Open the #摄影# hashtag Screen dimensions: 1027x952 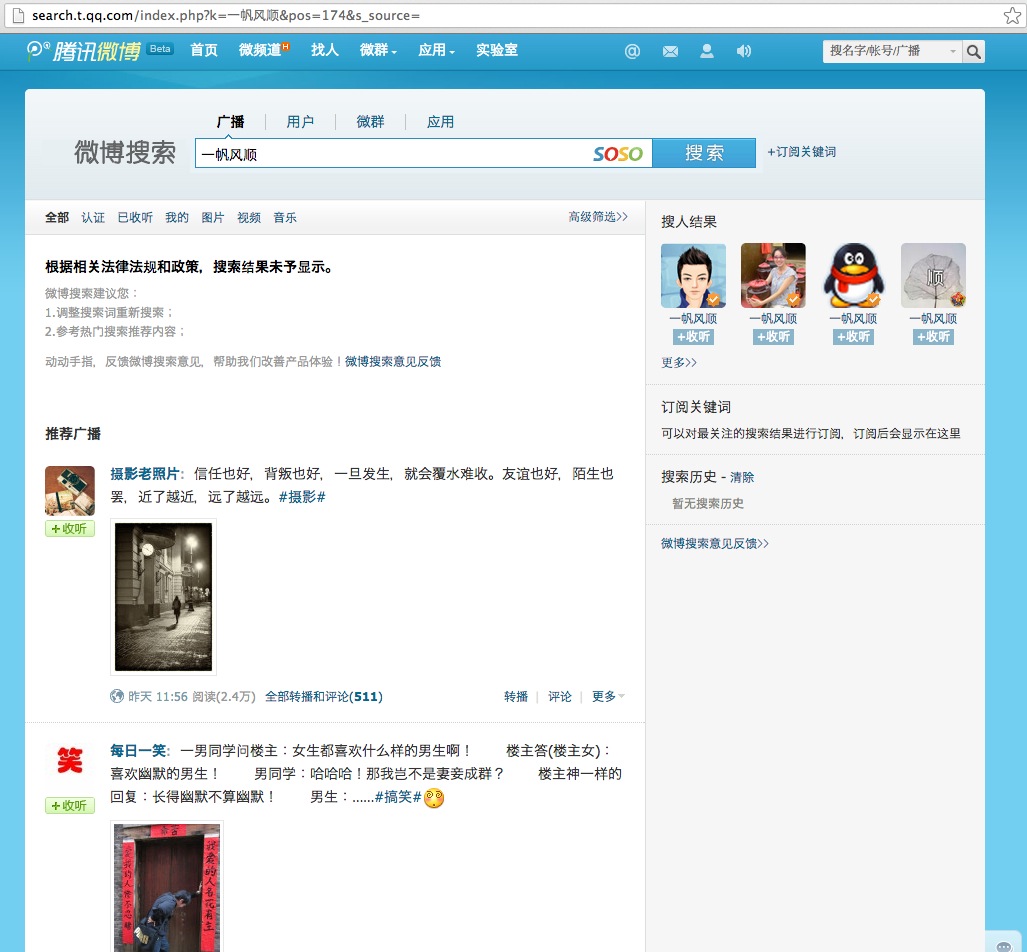click(x=302, y=497)
